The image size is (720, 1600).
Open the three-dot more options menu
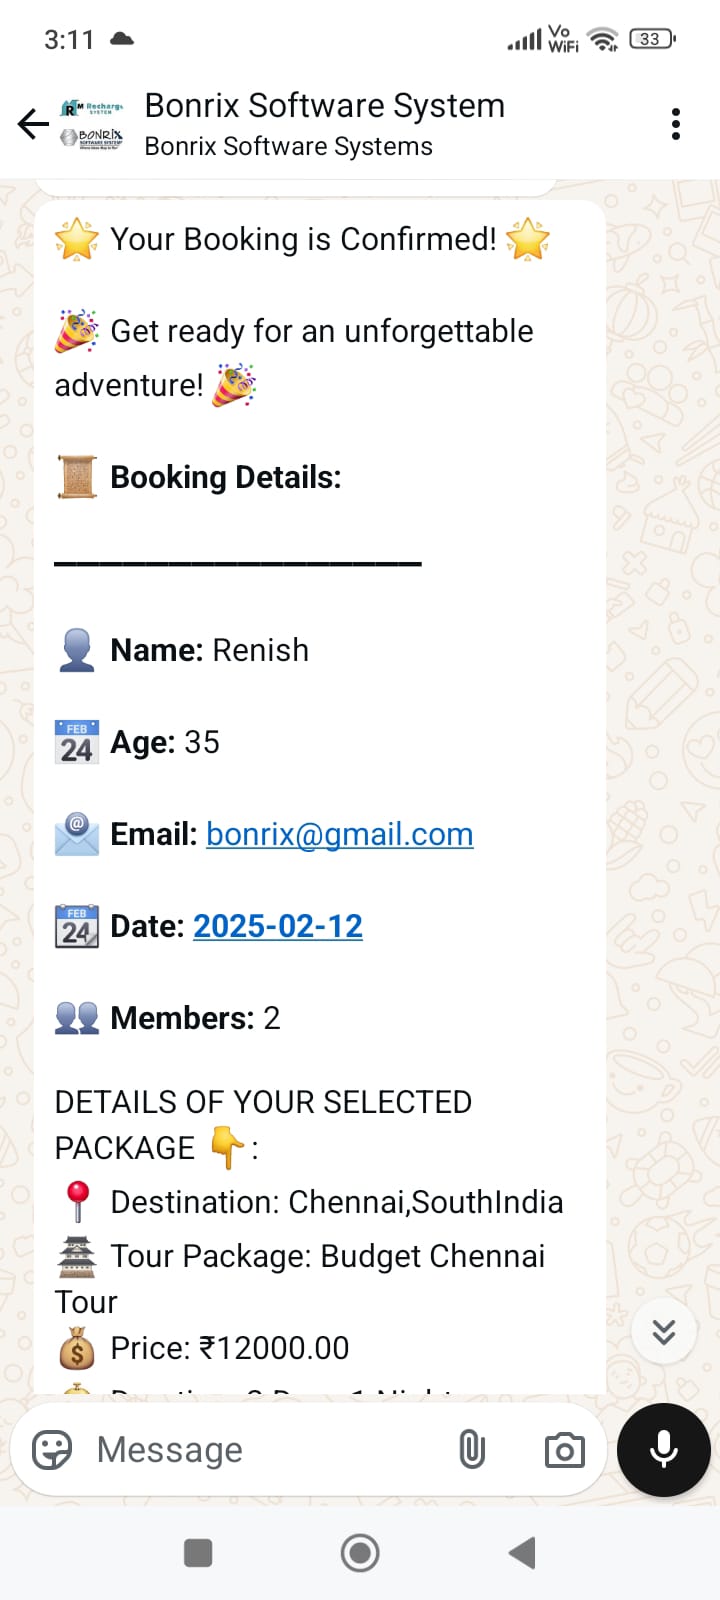click(x=676, y=124)
